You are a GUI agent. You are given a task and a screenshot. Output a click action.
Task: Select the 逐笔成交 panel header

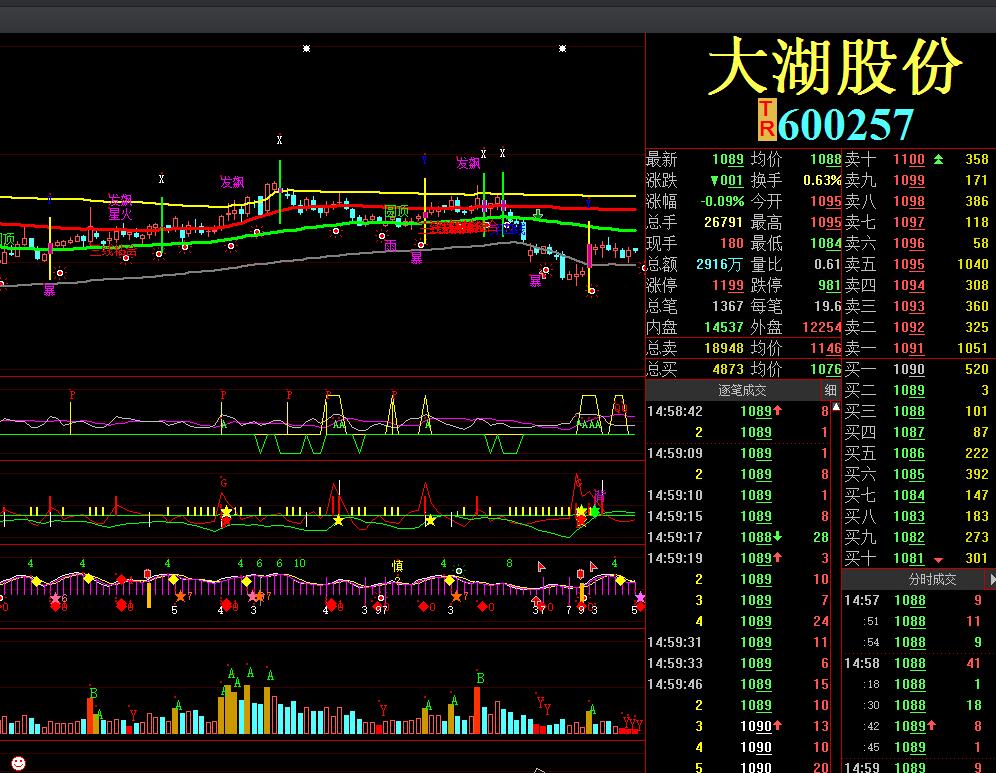[741, 390]
